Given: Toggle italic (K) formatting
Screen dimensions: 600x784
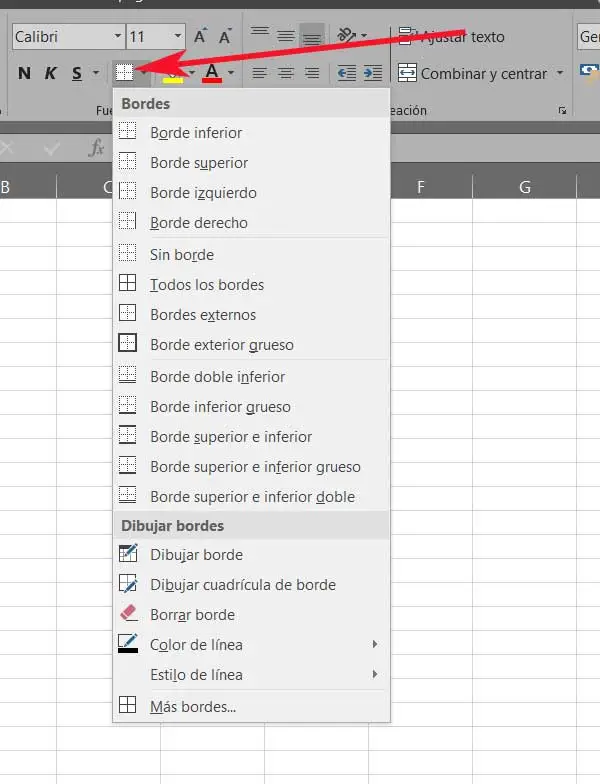Looking at the screenshot, I should coord(50,73).
